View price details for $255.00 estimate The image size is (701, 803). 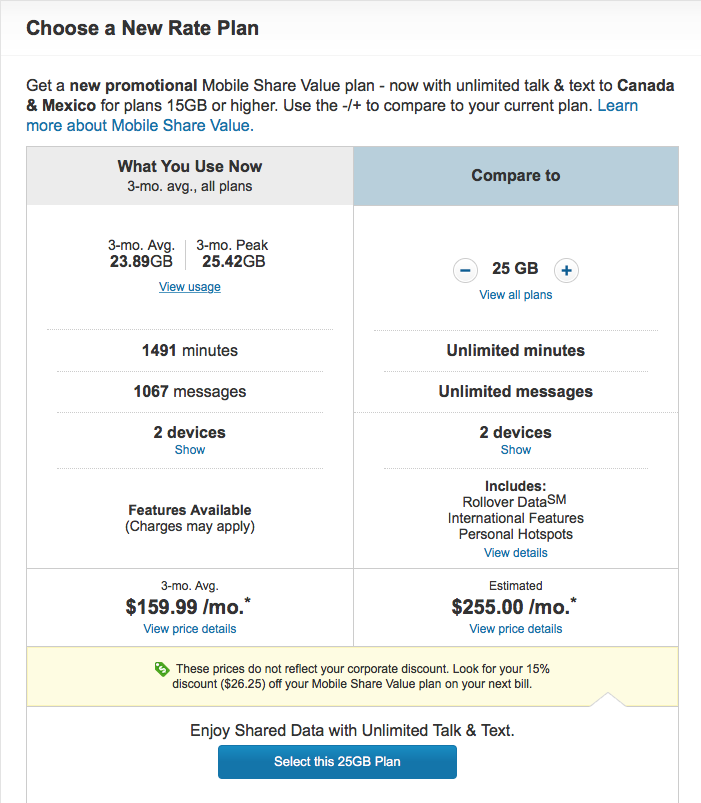[515, 629]
